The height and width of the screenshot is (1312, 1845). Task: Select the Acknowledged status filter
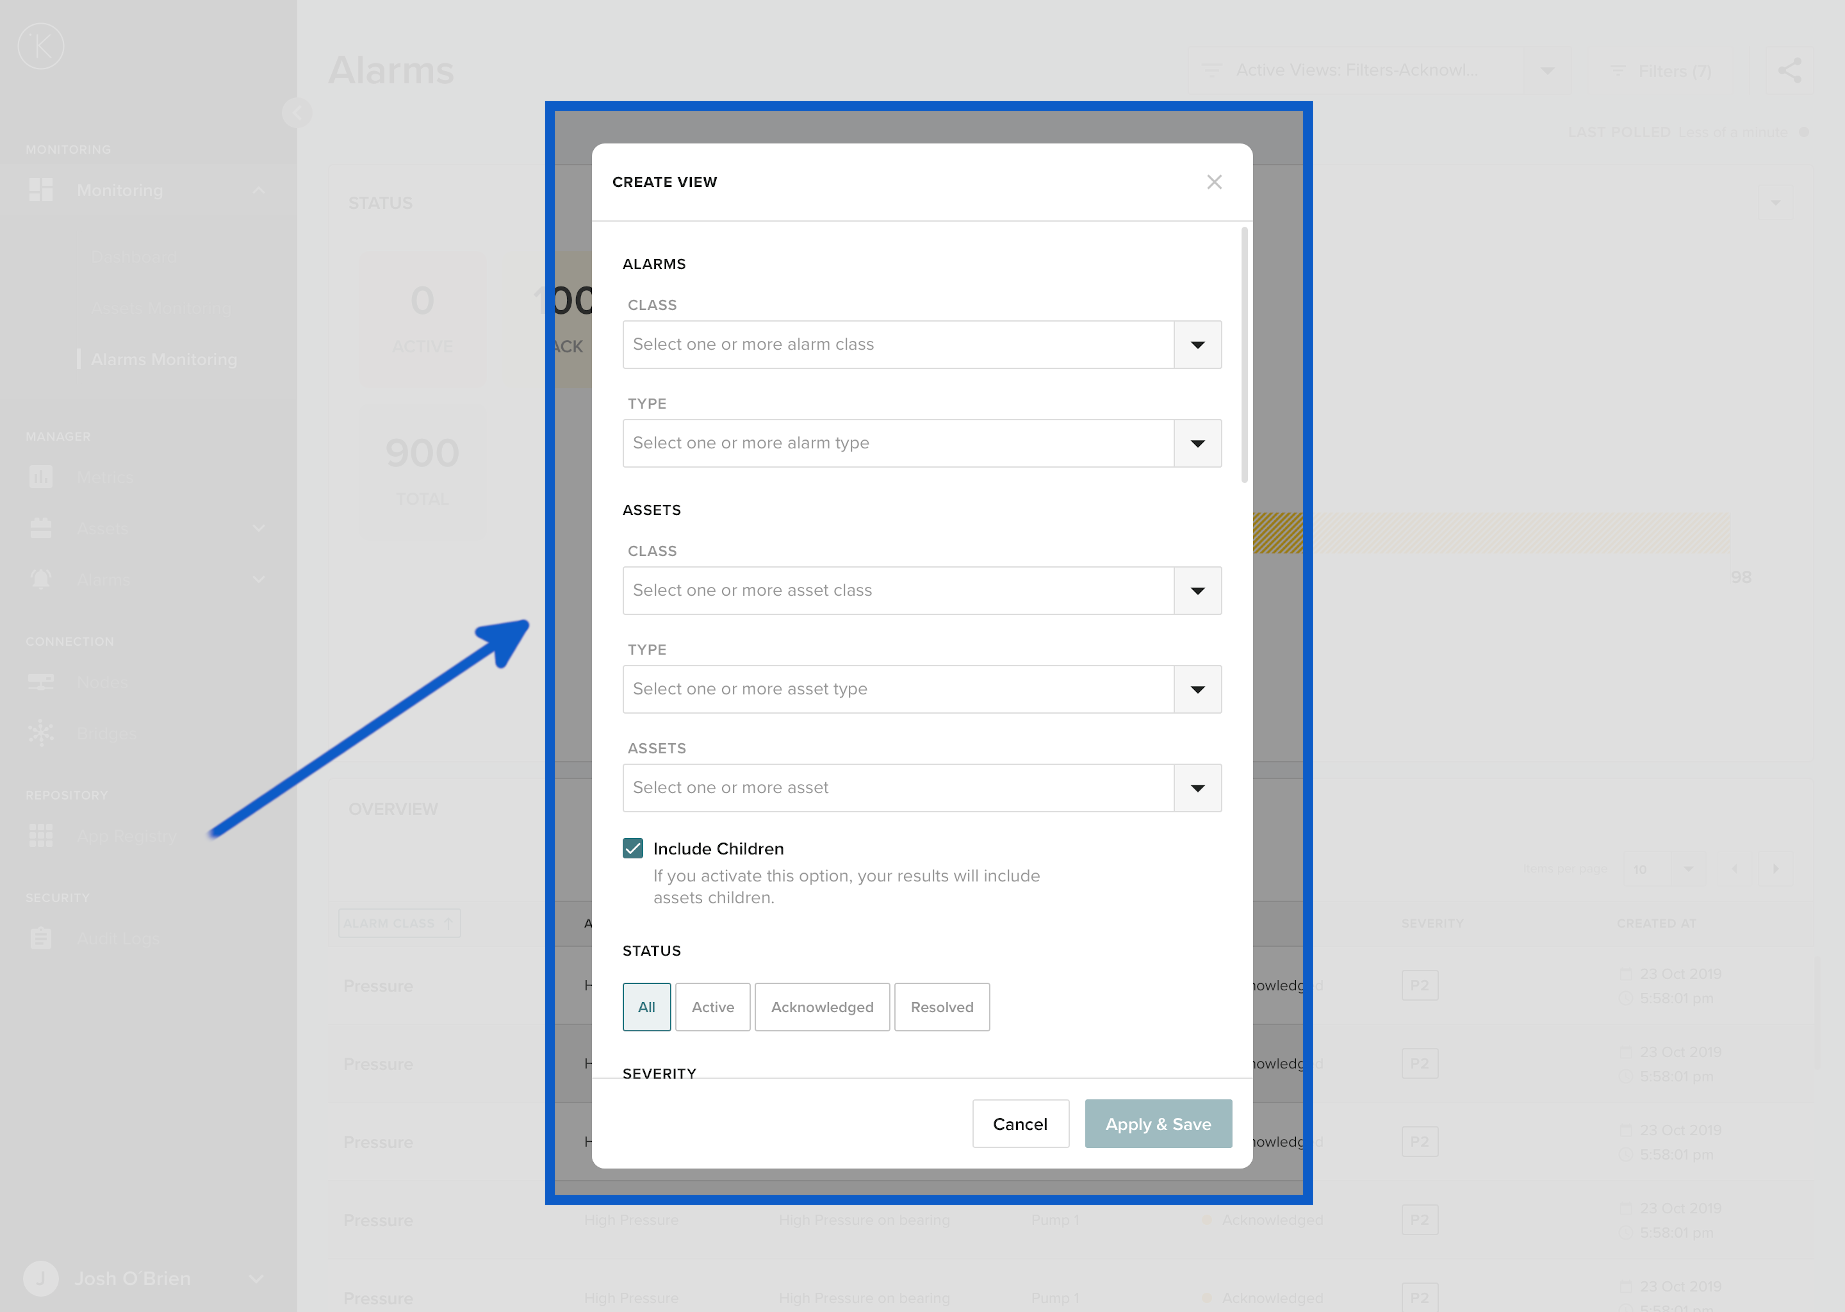click(822, 1007)
